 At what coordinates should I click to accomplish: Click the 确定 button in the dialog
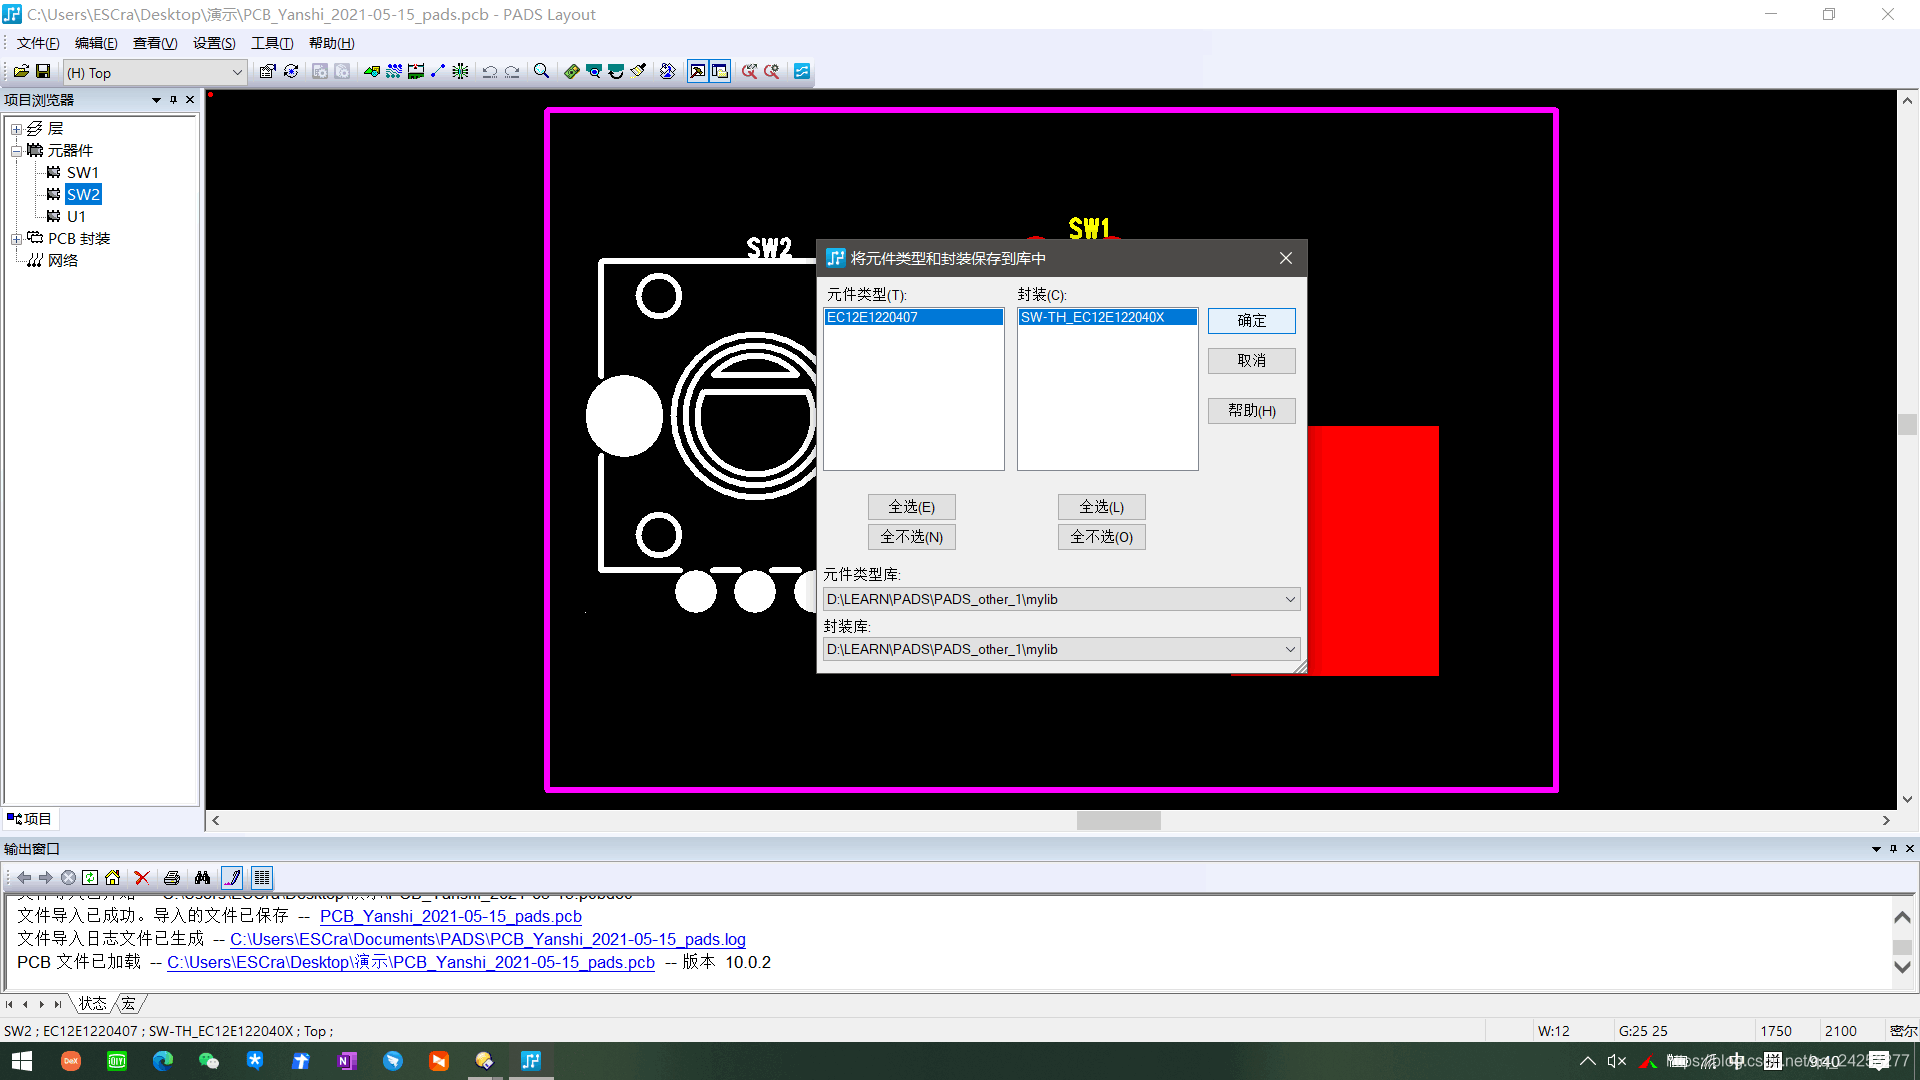point(1251,320)
